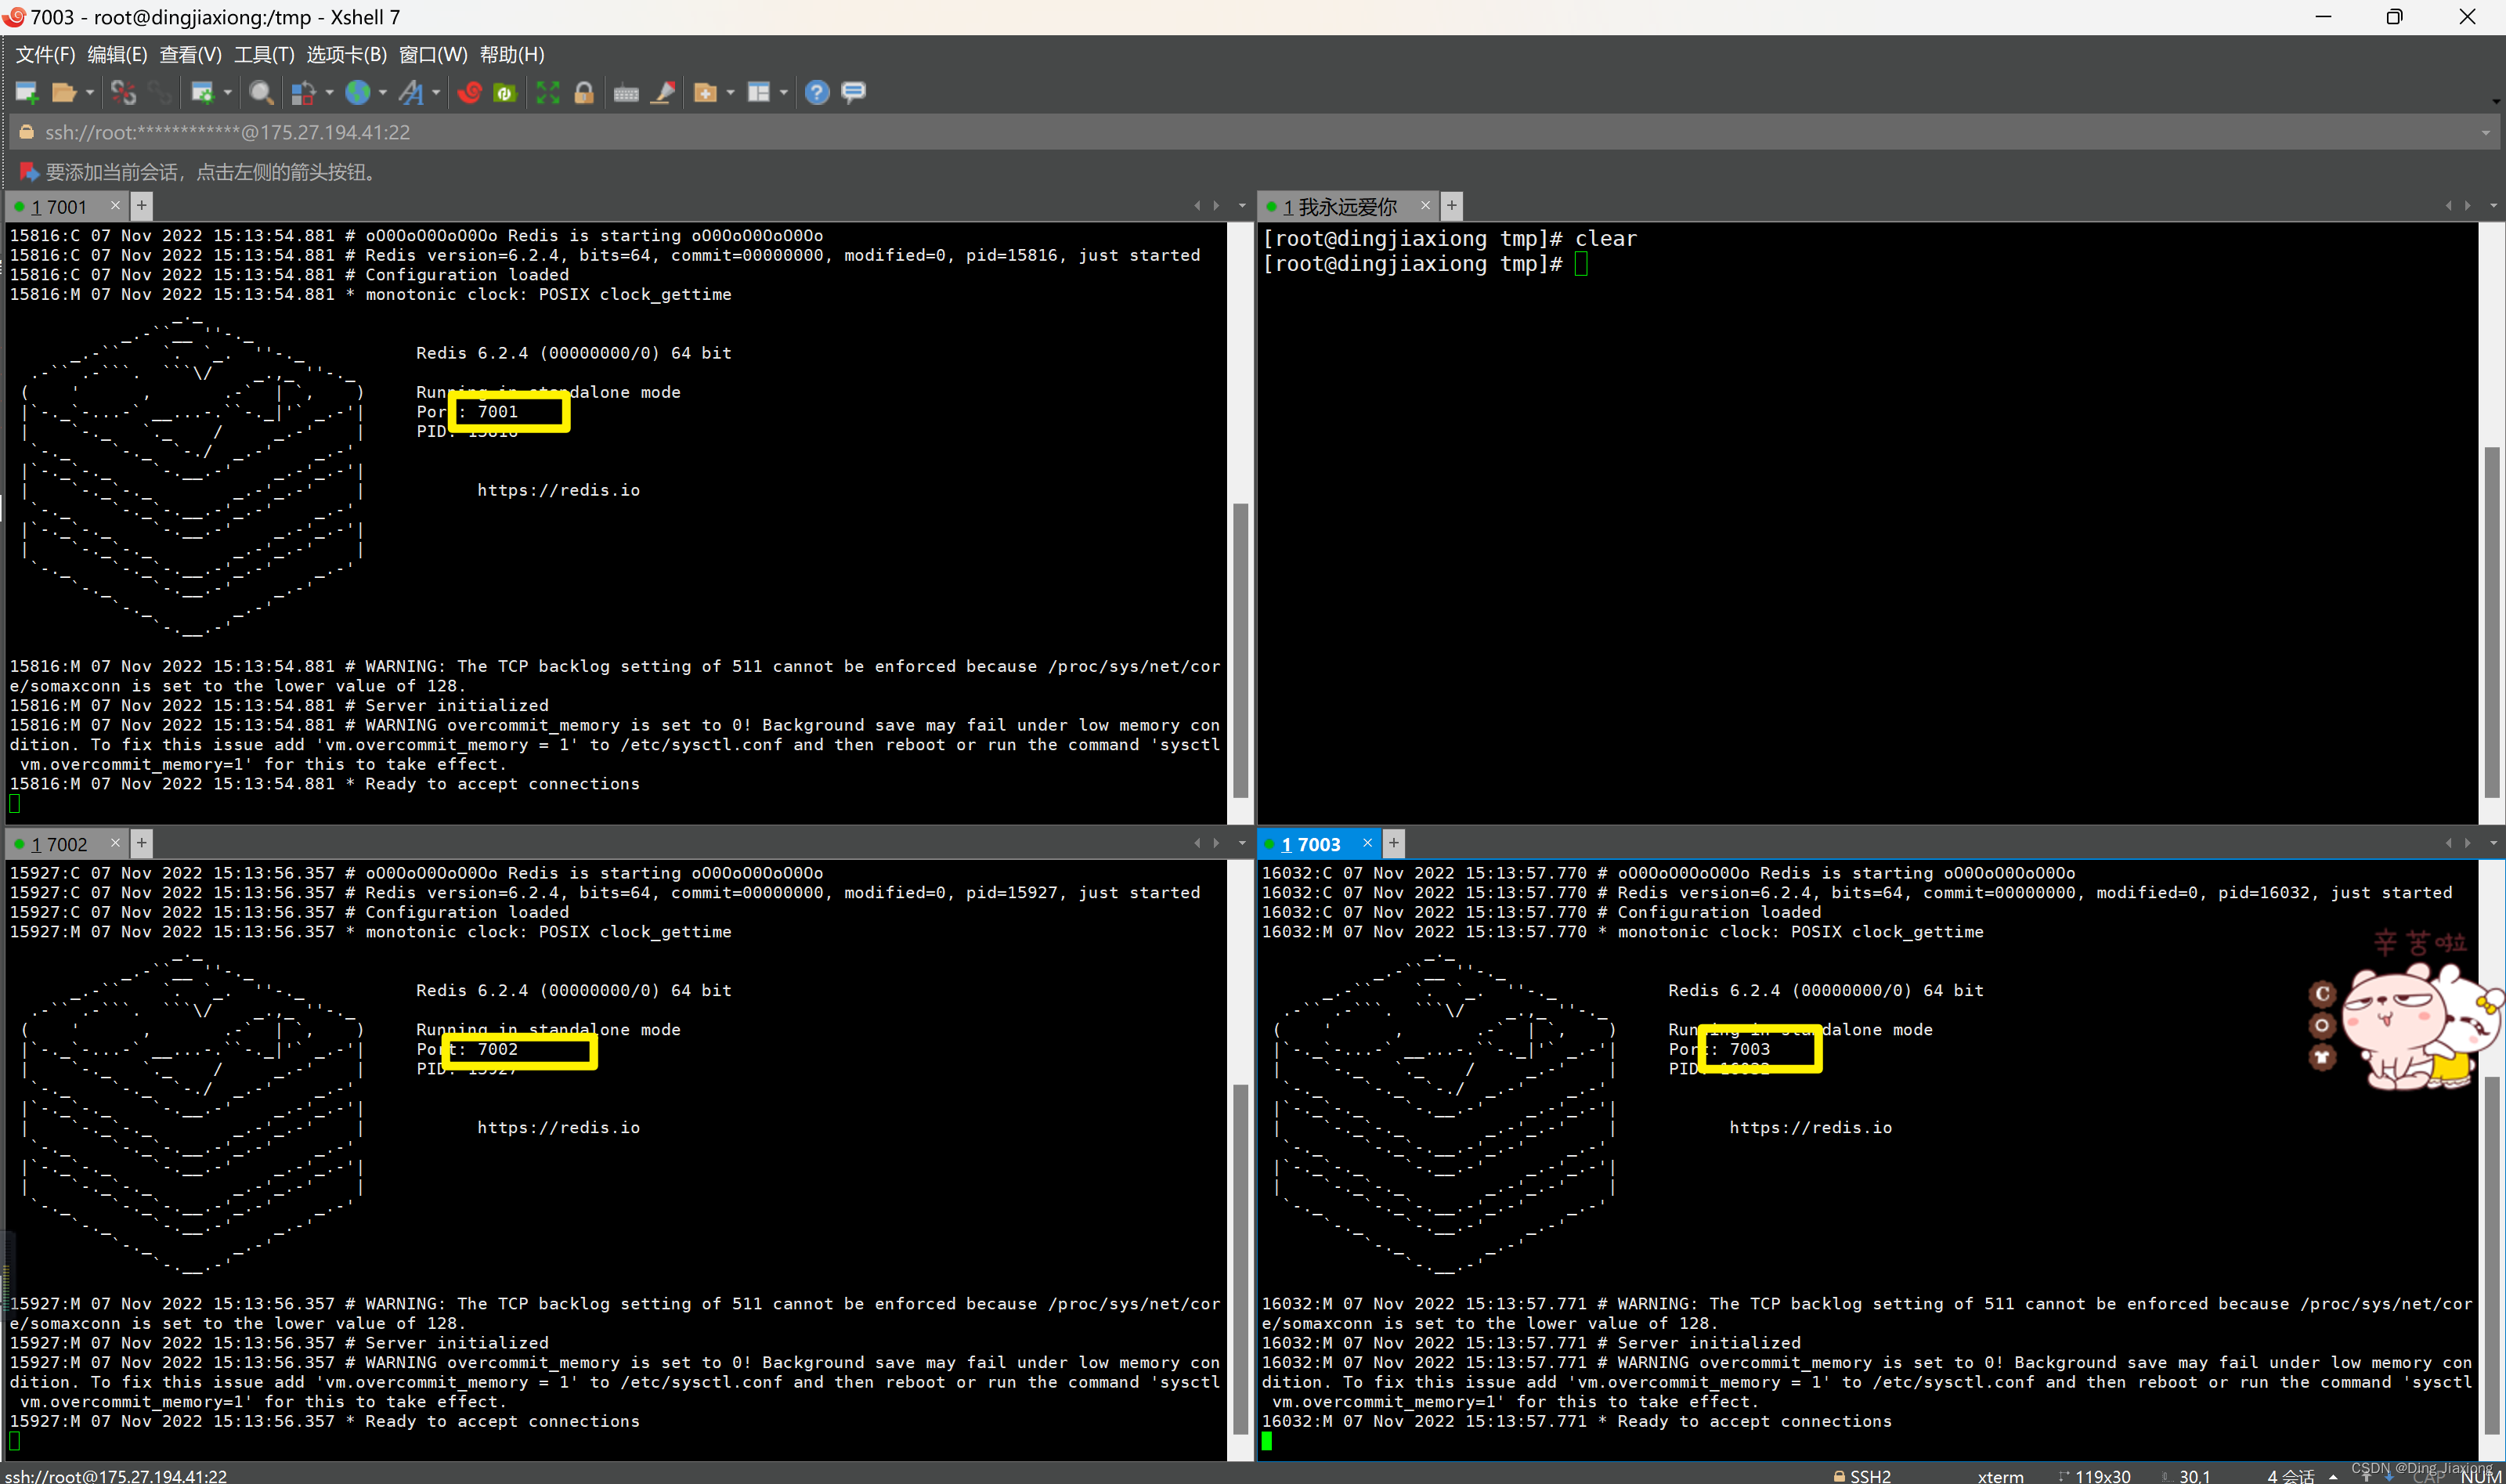Click the Disconnect session icon

(123, 93)
